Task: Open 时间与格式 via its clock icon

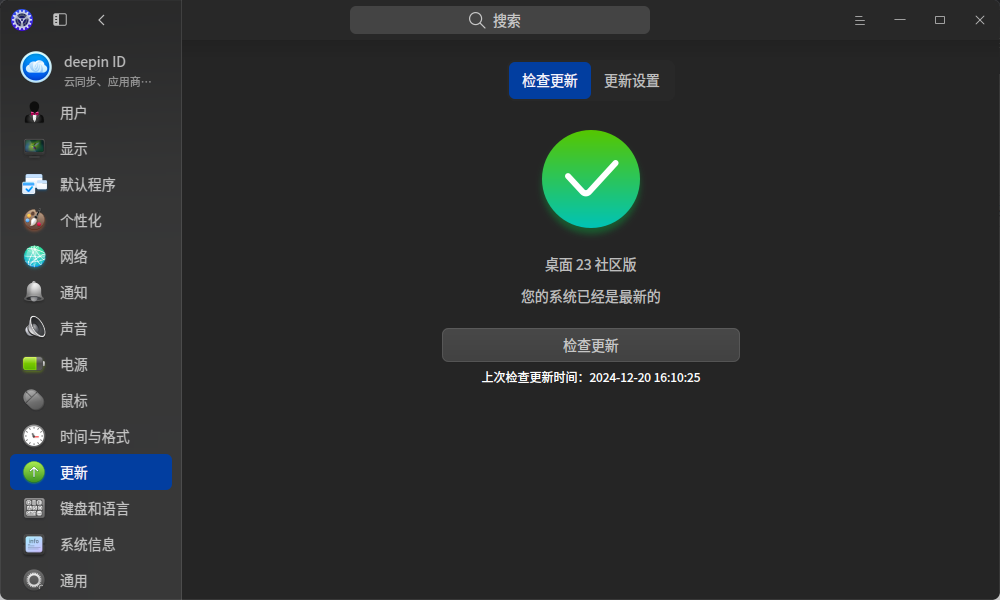Action: pos(34,436)
